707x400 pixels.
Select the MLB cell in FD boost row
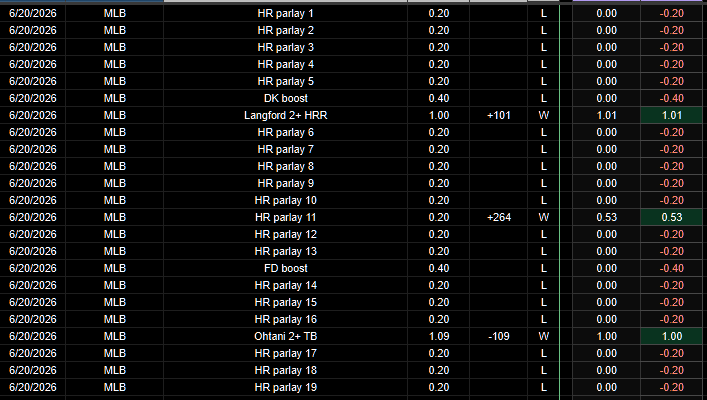point(115,268)
